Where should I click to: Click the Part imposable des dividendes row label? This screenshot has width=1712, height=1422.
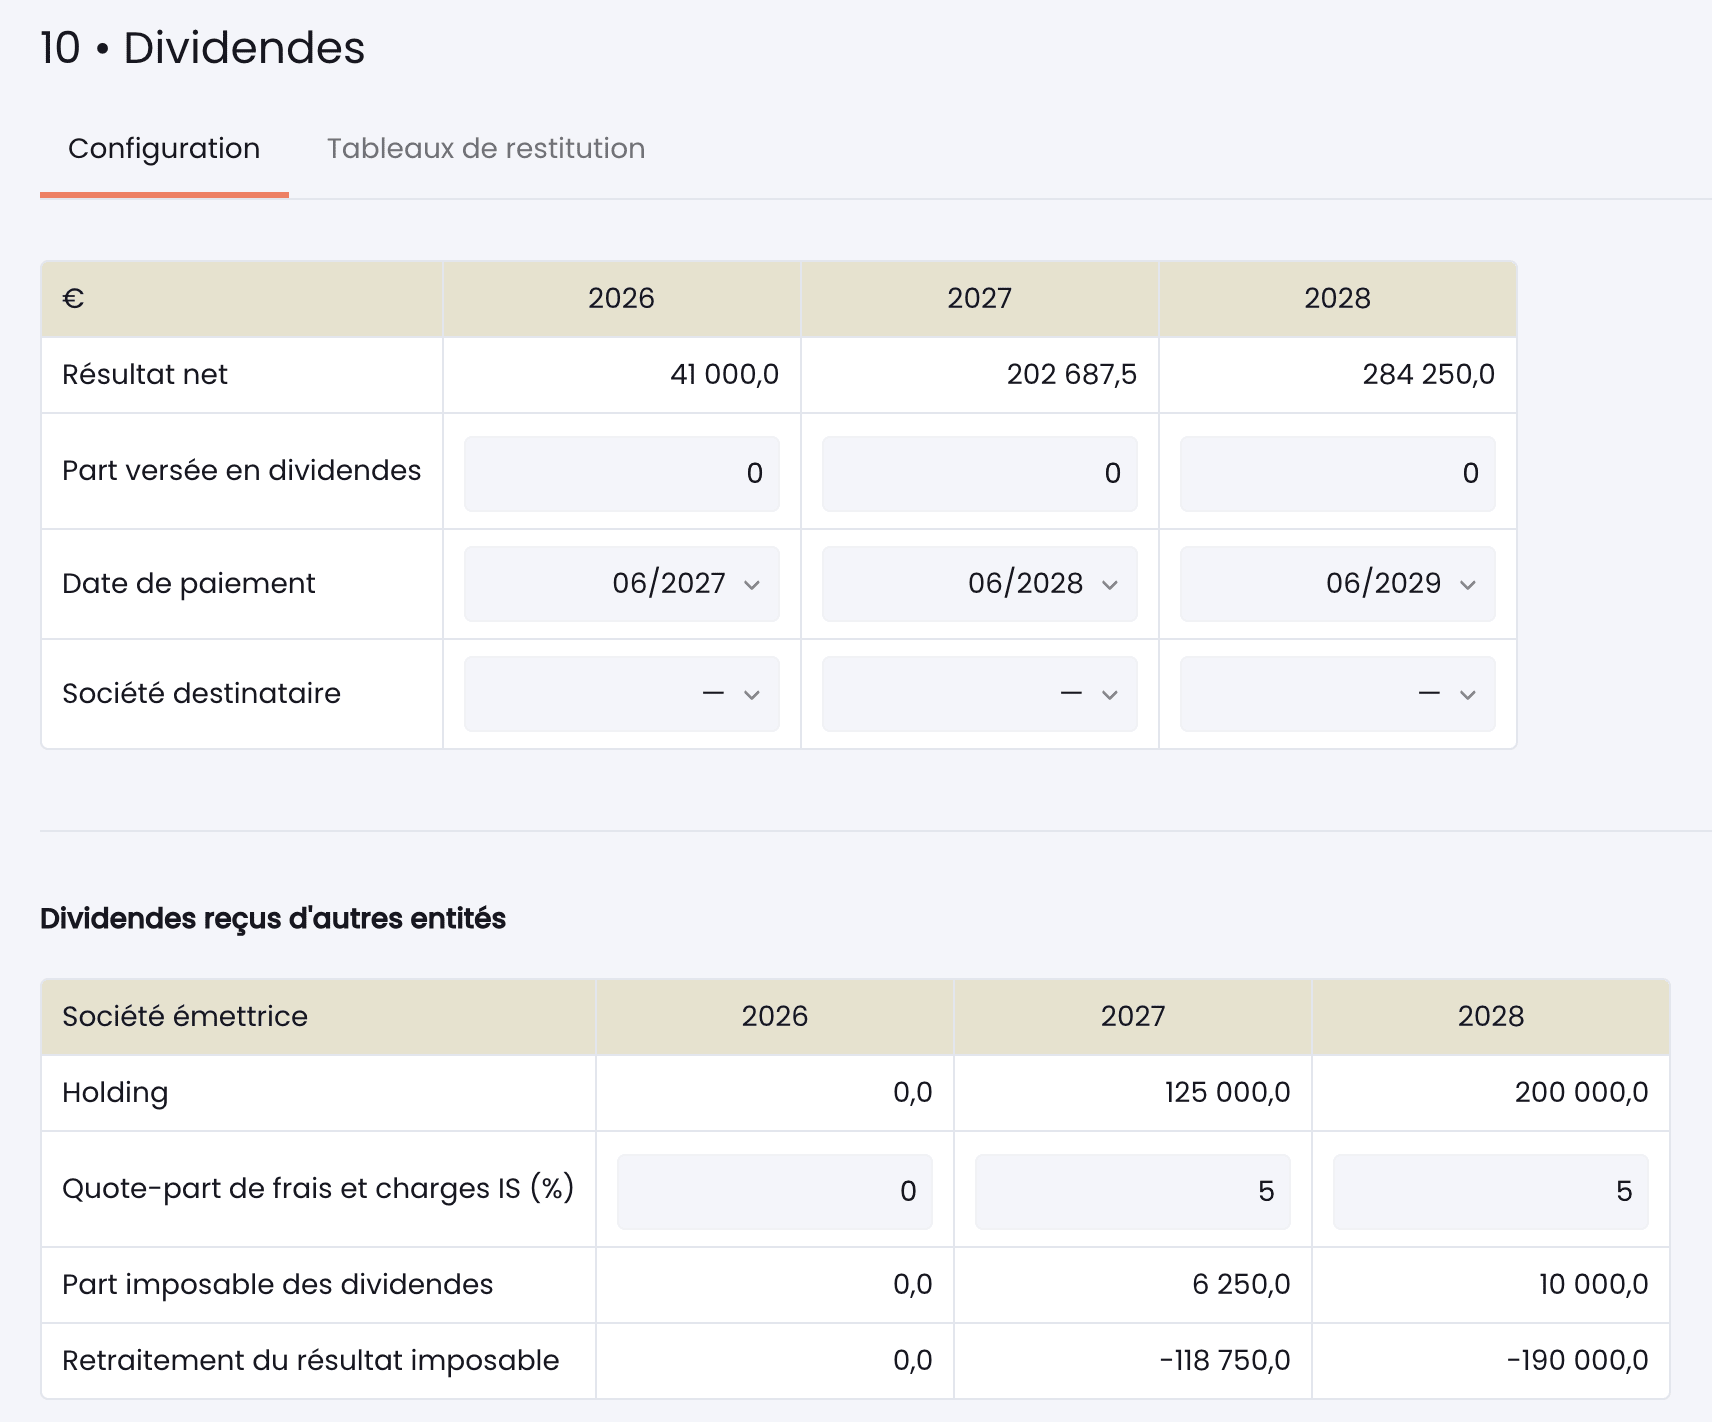[277, 1285]
